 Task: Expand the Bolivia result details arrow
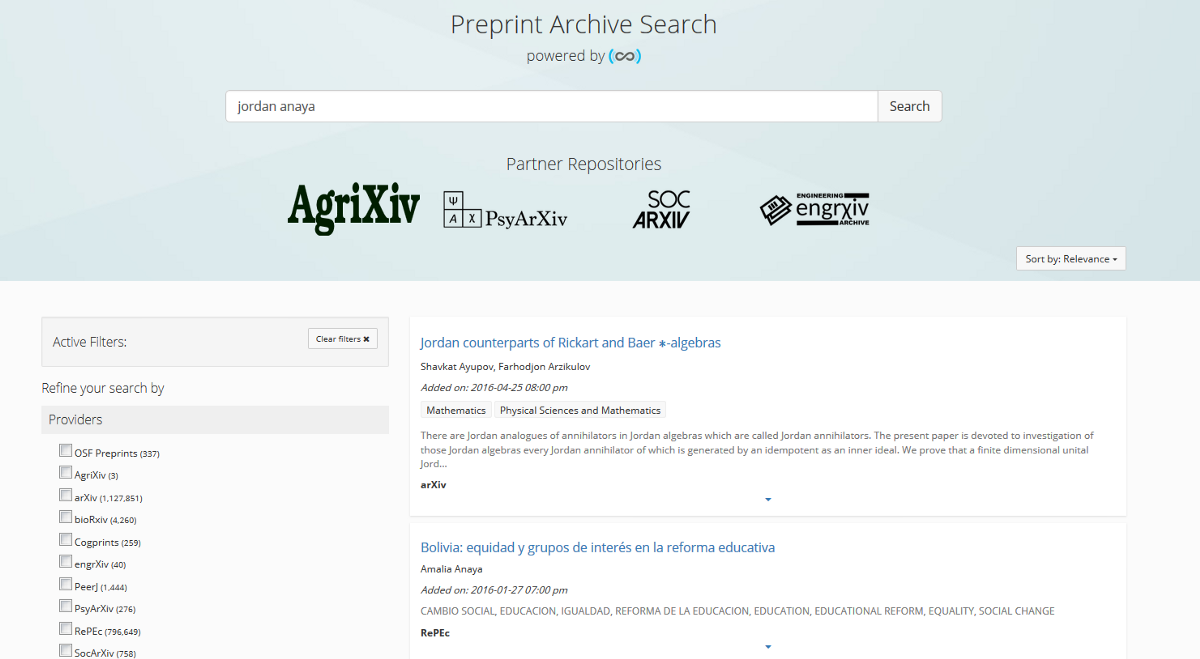[x=768, y=647]
